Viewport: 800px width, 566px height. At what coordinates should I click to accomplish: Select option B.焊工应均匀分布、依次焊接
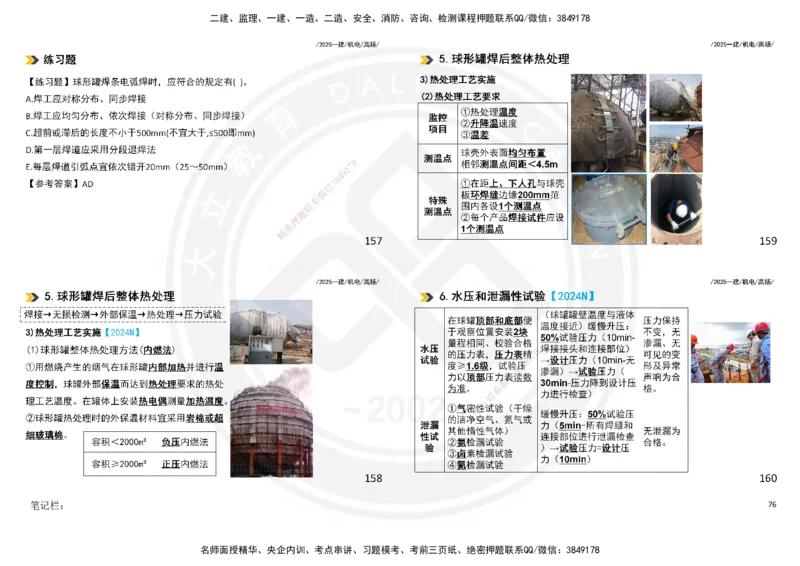(136, 116)
